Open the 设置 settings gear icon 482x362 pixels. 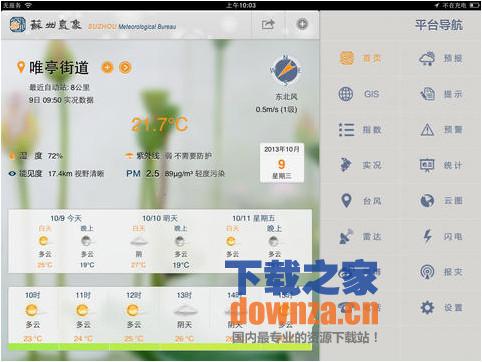(x=427, y=307)
